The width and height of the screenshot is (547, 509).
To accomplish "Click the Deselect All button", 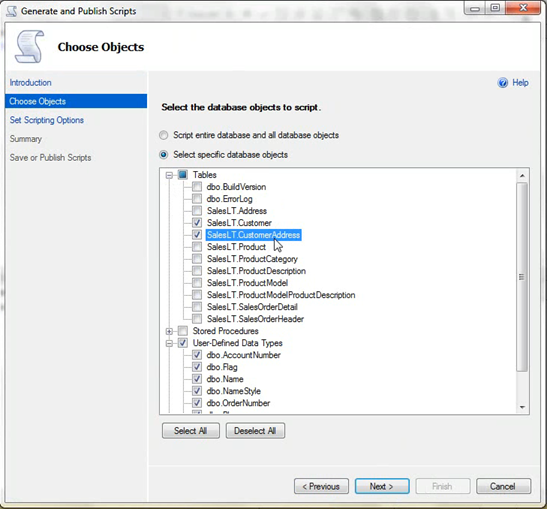I will pyautogui.click(x=255, y=431).
